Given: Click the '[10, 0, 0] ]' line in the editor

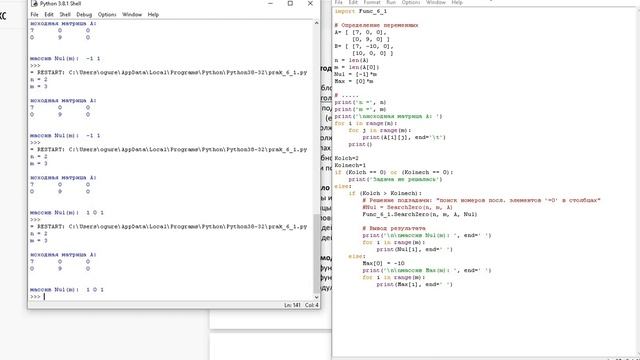Looking at the screenshot, I should (373, 53).
